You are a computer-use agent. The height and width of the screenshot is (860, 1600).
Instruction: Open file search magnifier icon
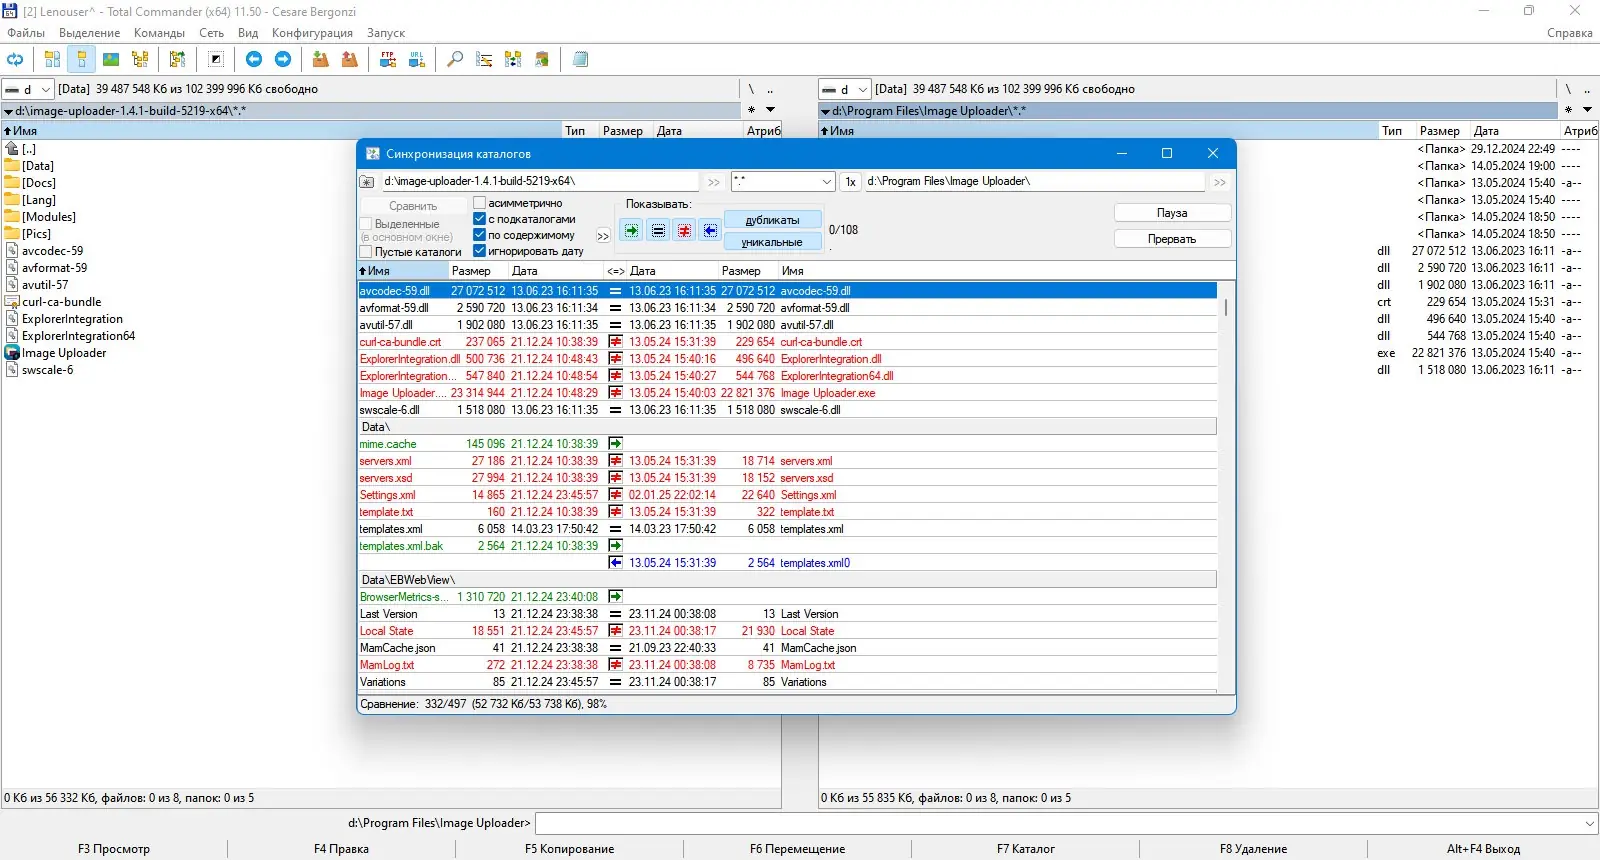455,60
